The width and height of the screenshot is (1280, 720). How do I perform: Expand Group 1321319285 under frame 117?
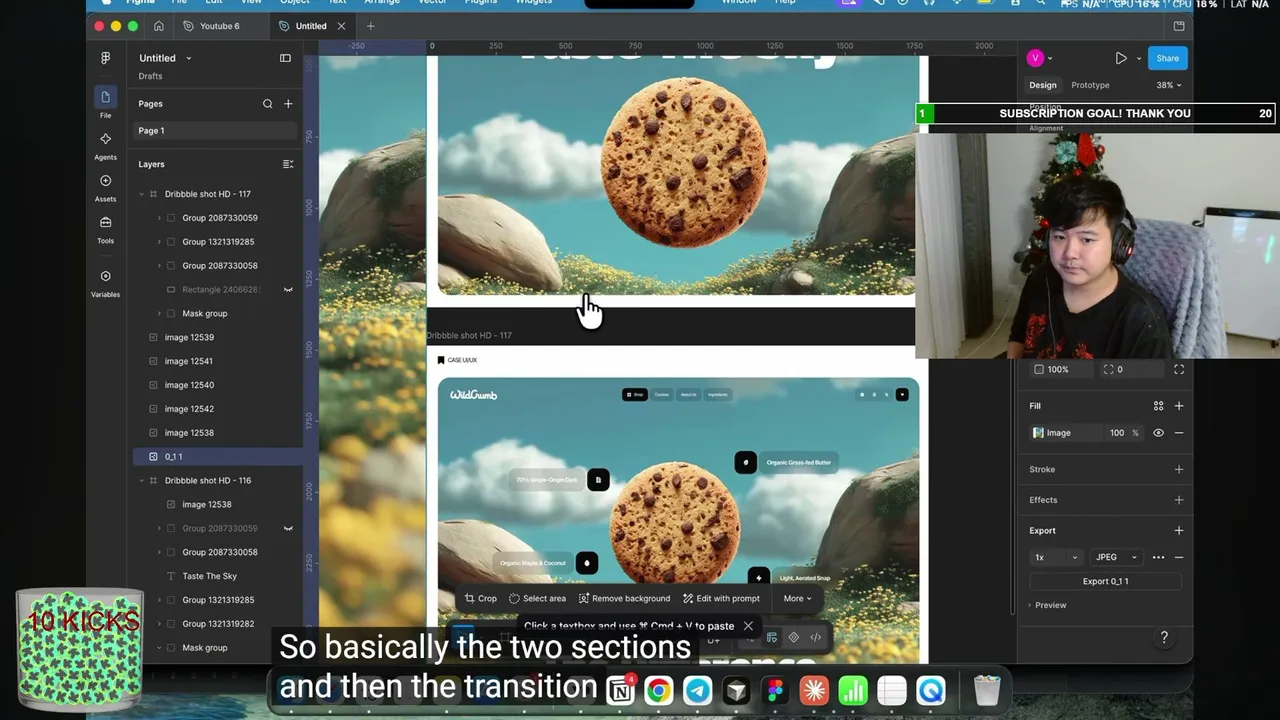(x=159, y=242)
